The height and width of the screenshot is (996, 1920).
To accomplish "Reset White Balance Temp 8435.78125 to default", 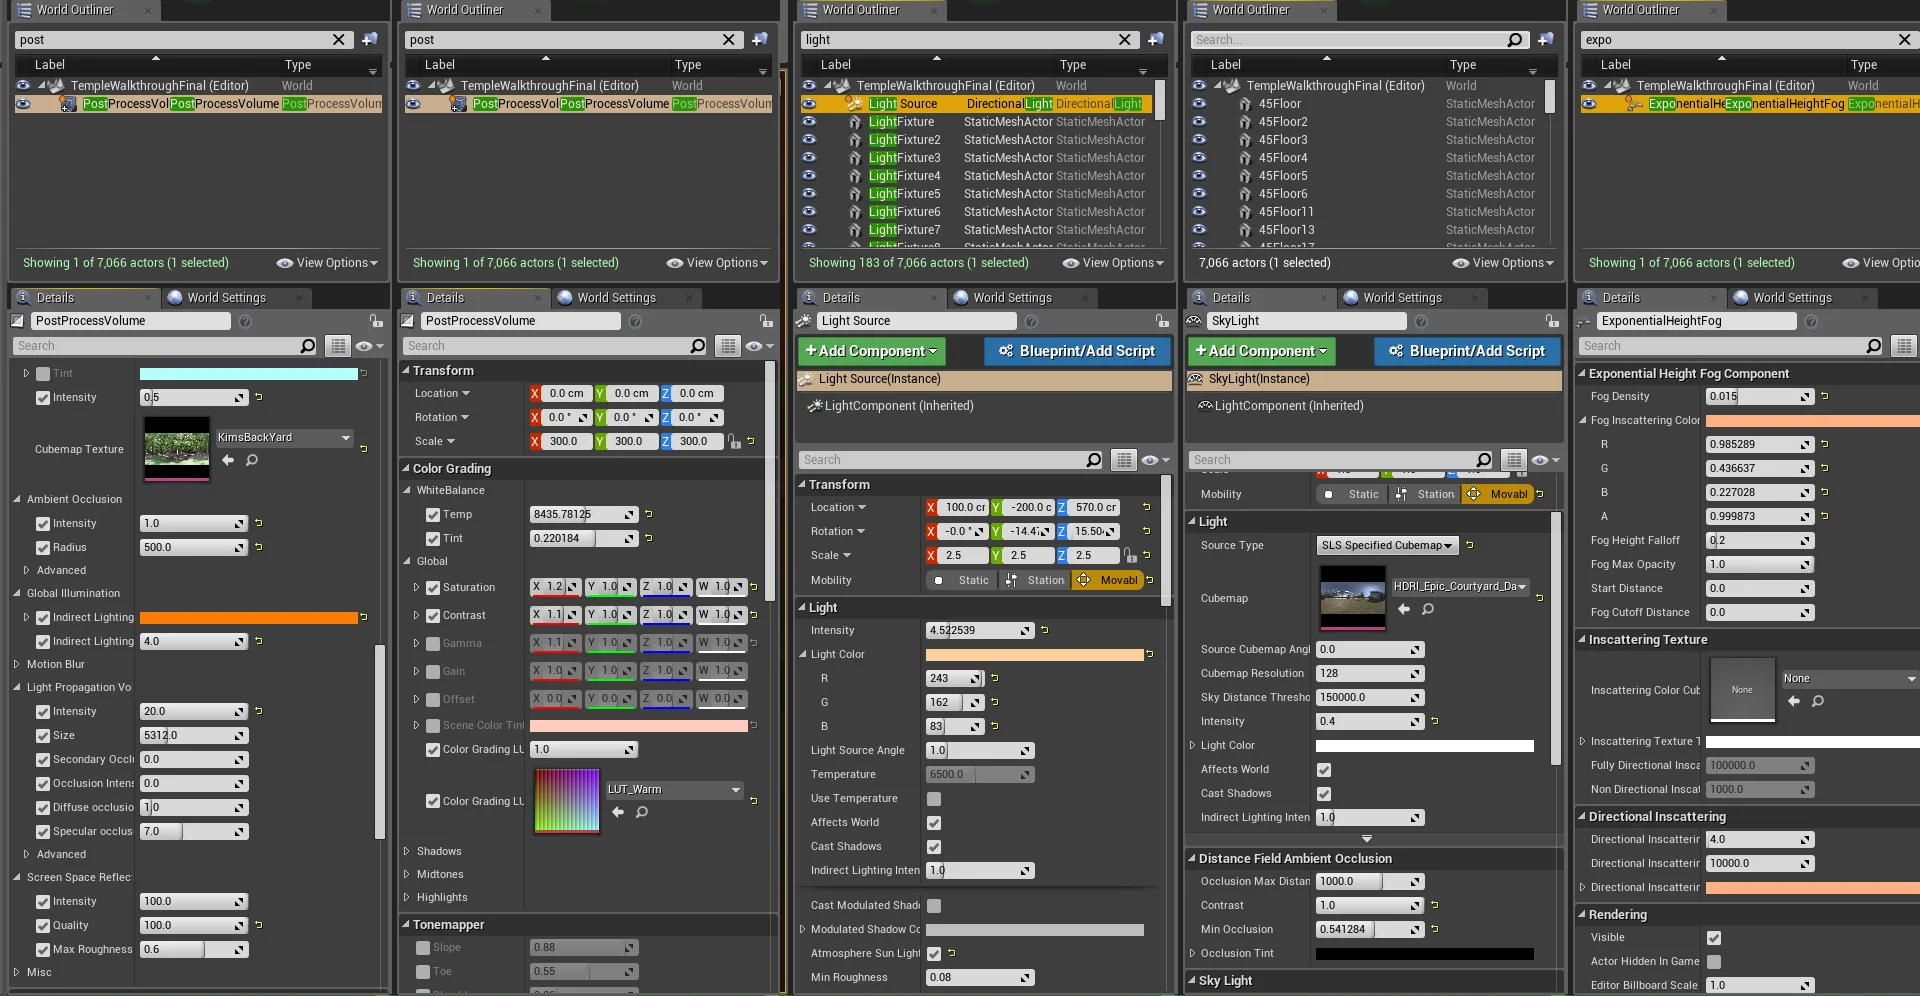I will click(x=649, y=515).
